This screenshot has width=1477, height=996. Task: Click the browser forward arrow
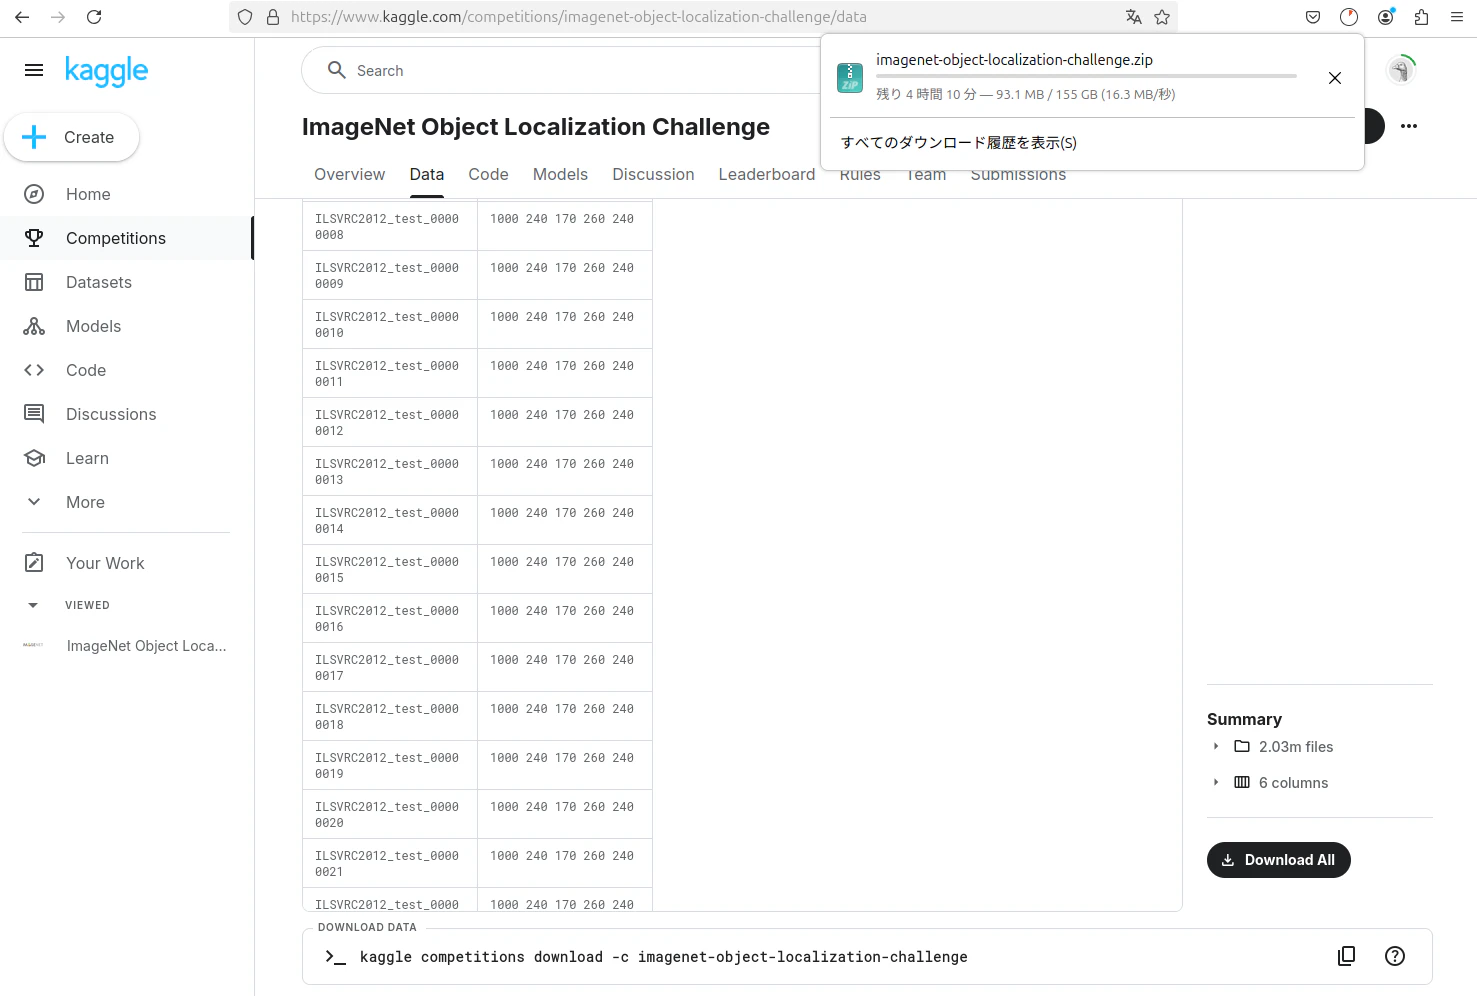pyautogui.click(x=58, y=17)
